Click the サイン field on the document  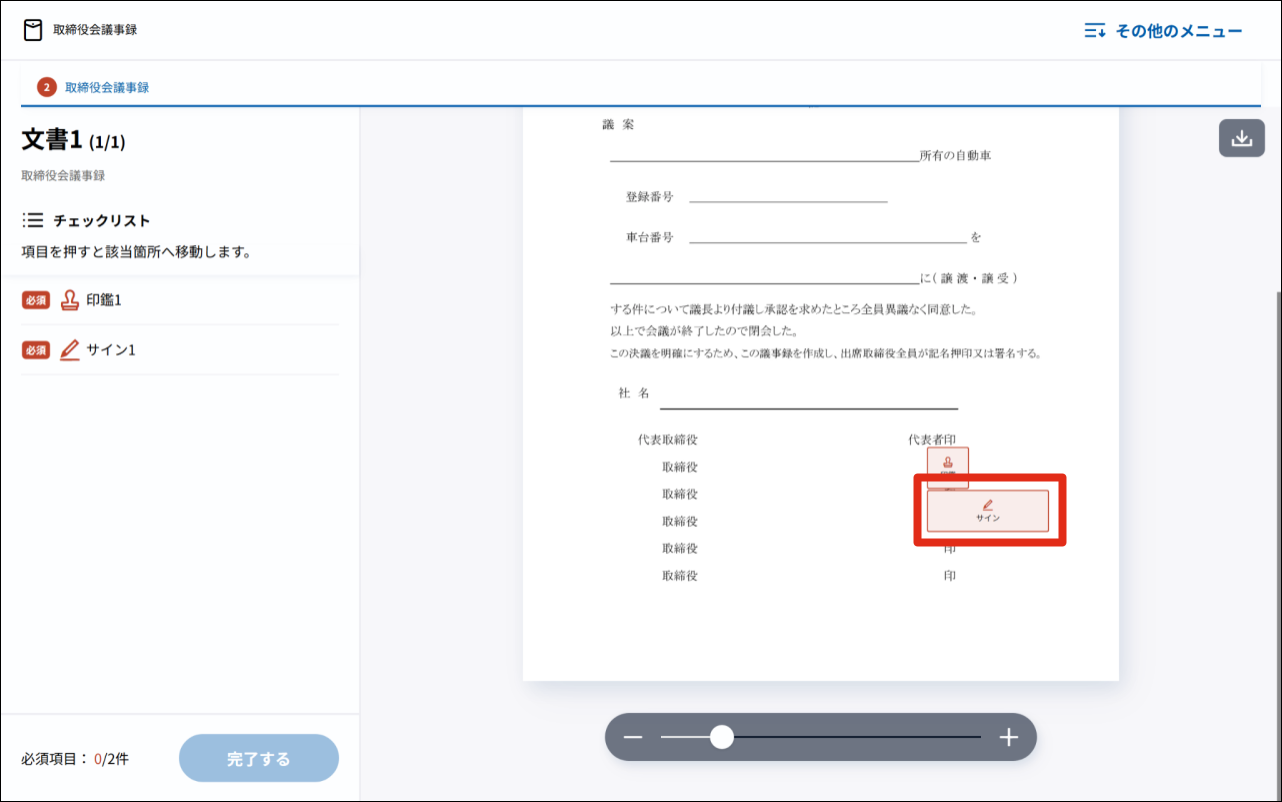(x=987, y=511)
